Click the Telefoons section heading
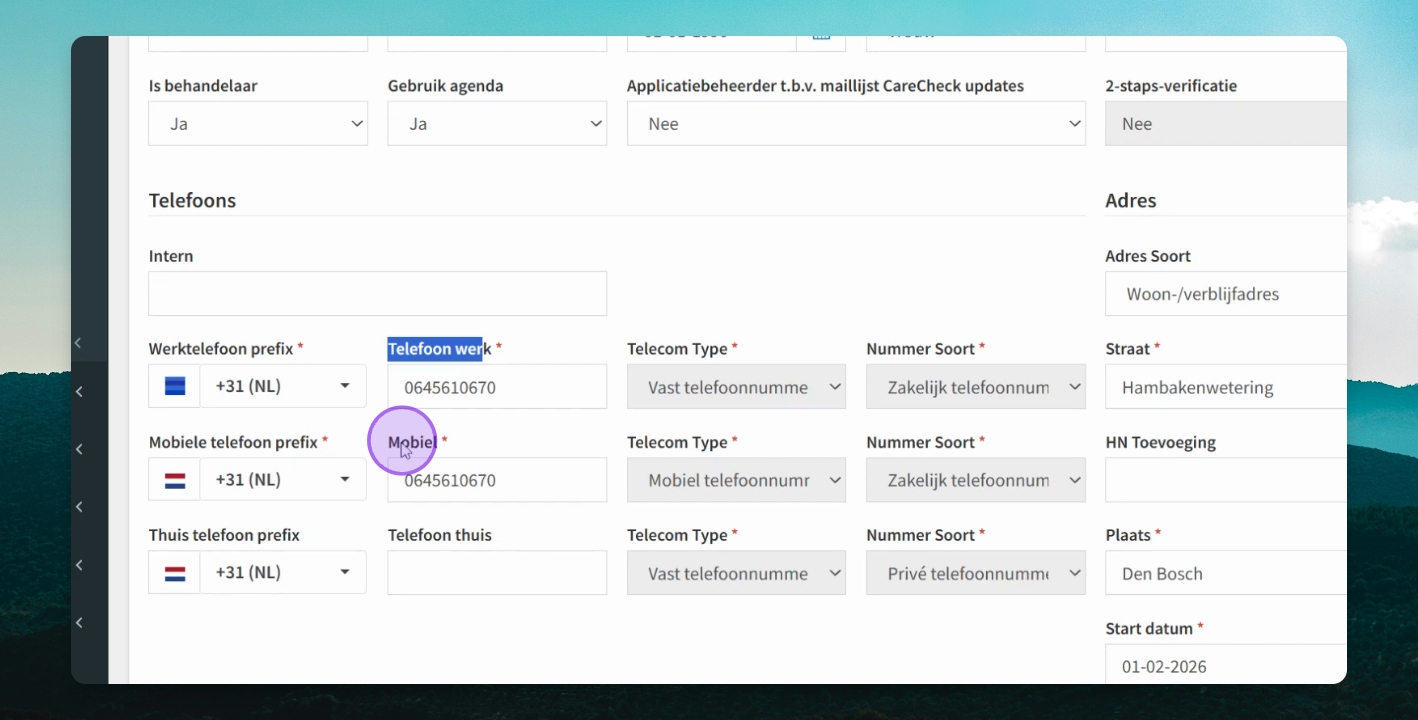The image size is (1418, 720). tap(192, 200)
